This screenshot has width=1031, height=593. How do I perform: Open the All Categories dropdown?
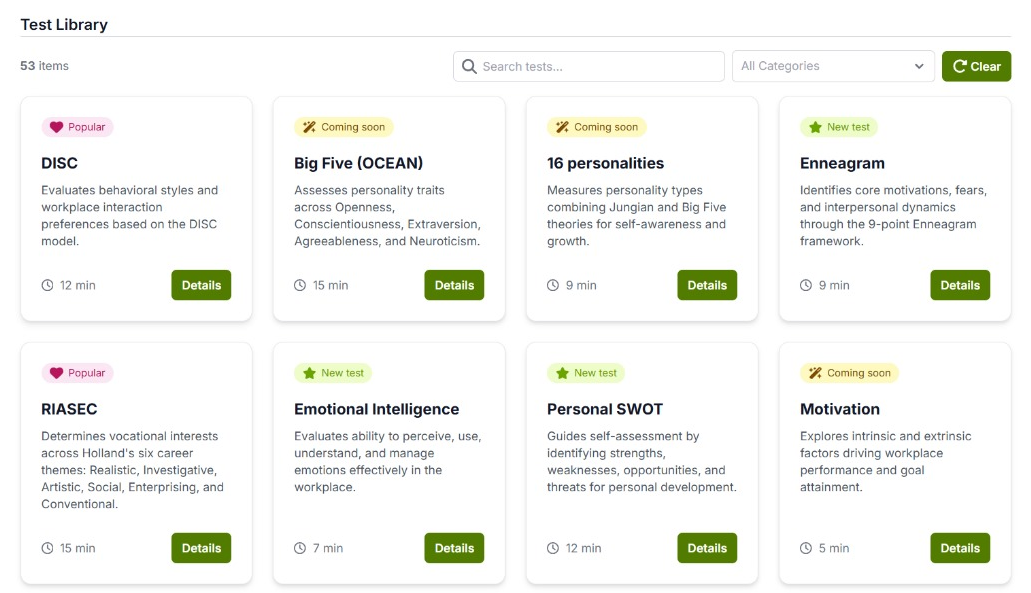tap(832, 67)
